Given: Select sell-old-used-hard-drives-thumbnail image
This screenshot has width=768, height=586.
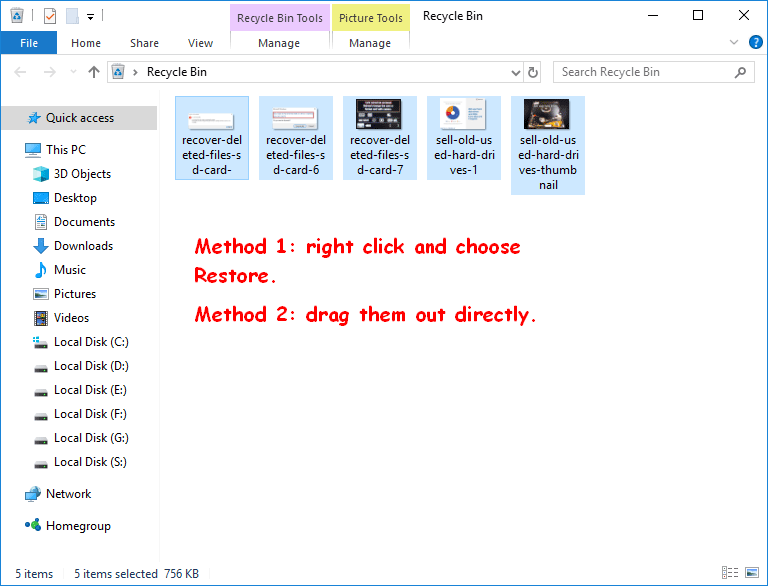Looking at the screenshot, I should coord(547,114).
